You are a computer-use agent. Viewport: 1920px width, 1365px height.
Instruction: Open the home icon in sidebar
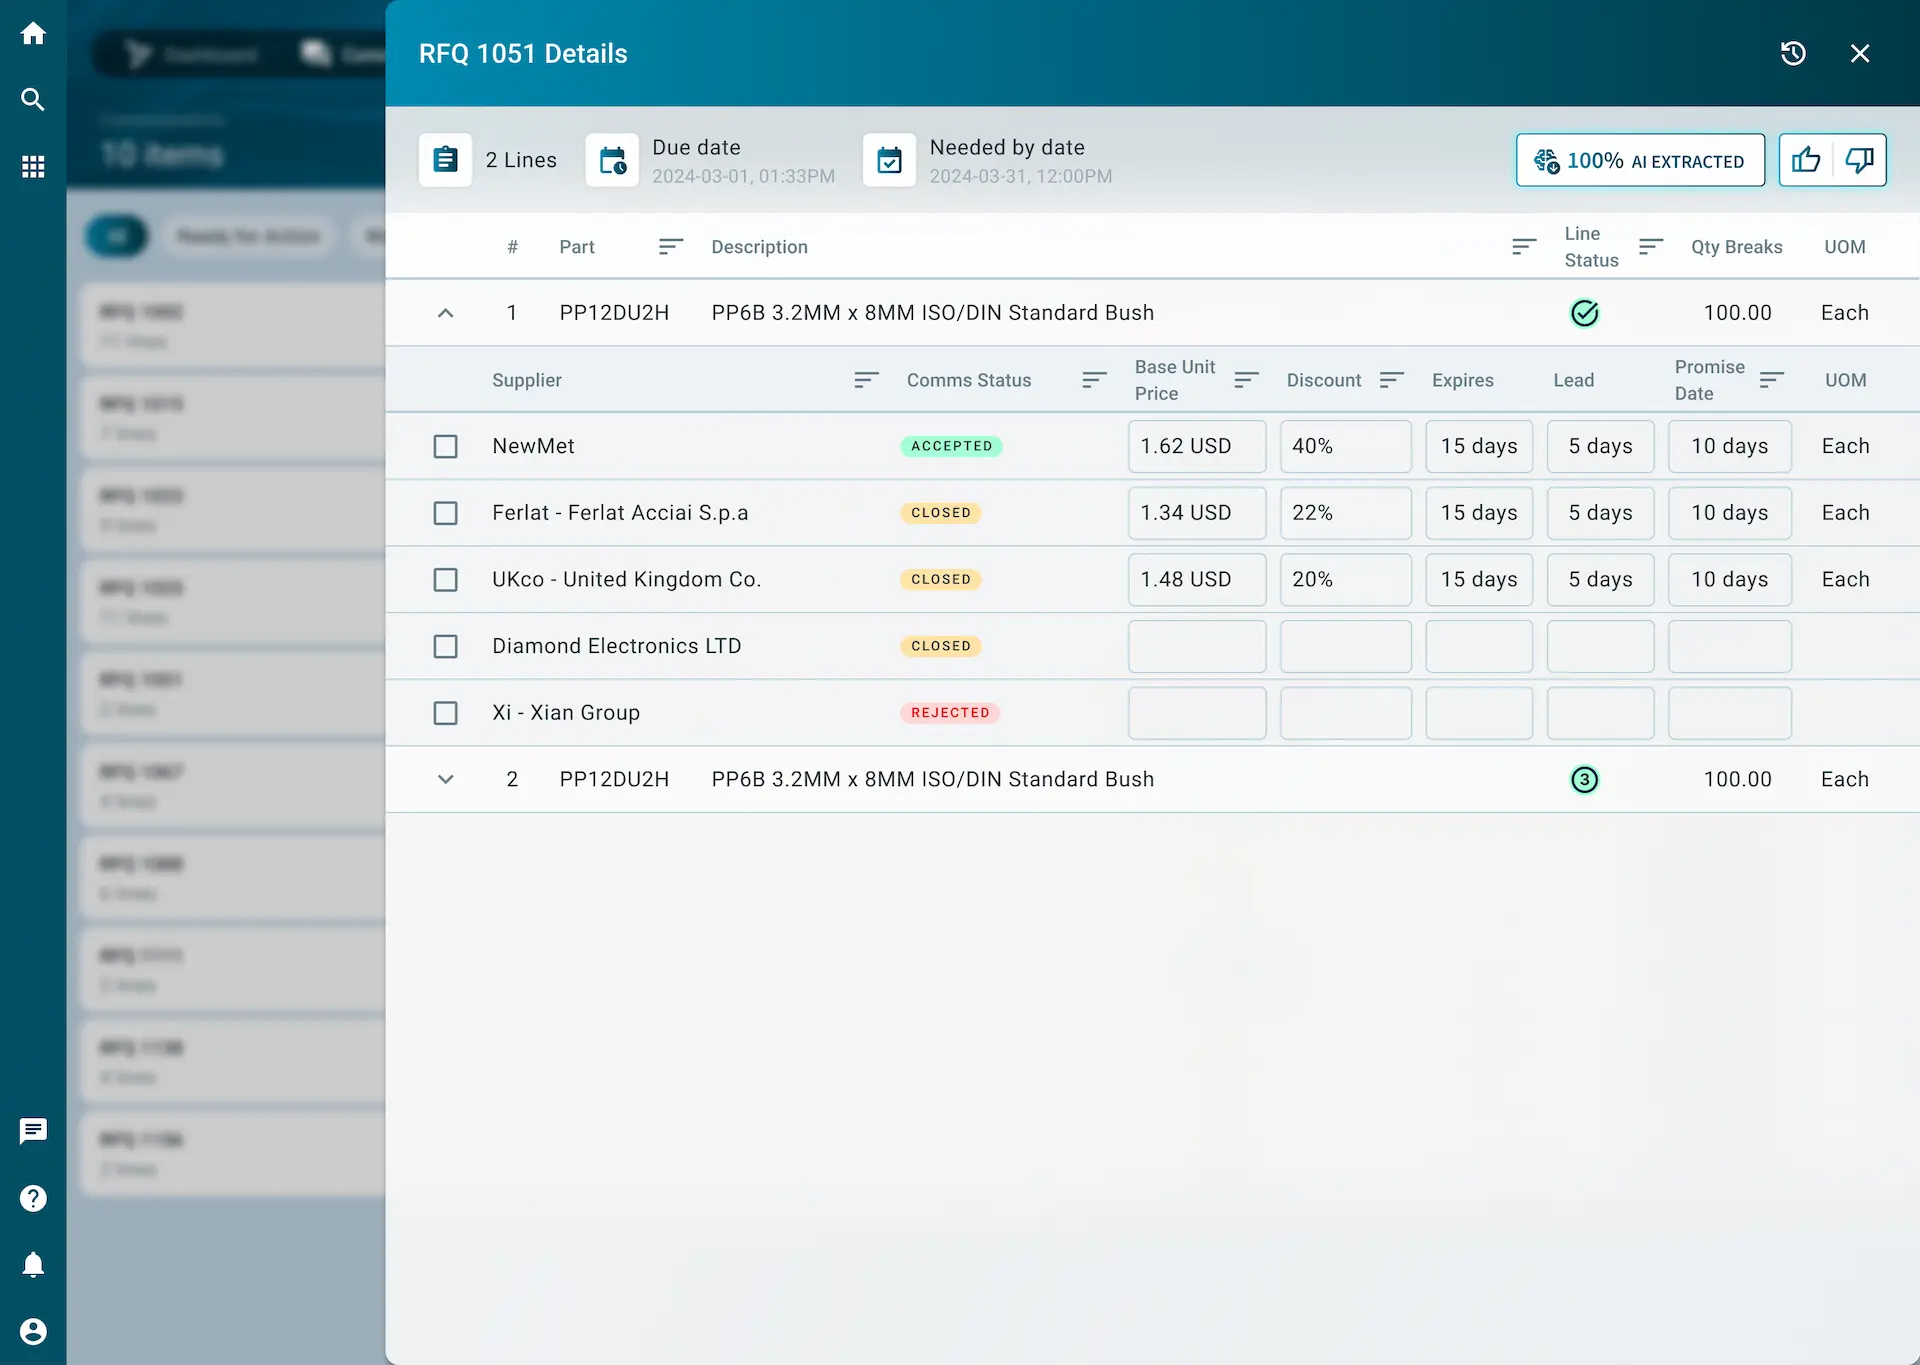[33, 33]
